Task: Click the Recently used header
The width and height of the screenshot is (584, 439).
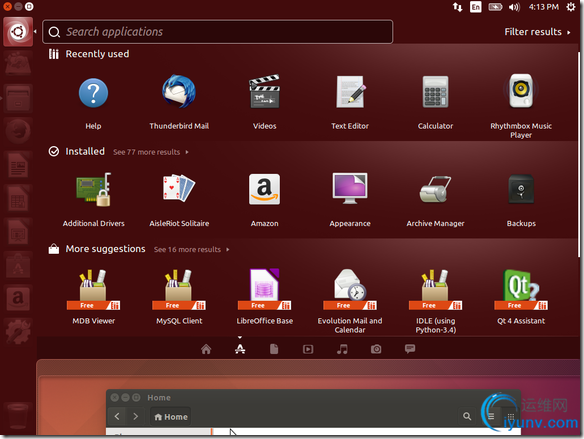Action: [x=97, y=54]
